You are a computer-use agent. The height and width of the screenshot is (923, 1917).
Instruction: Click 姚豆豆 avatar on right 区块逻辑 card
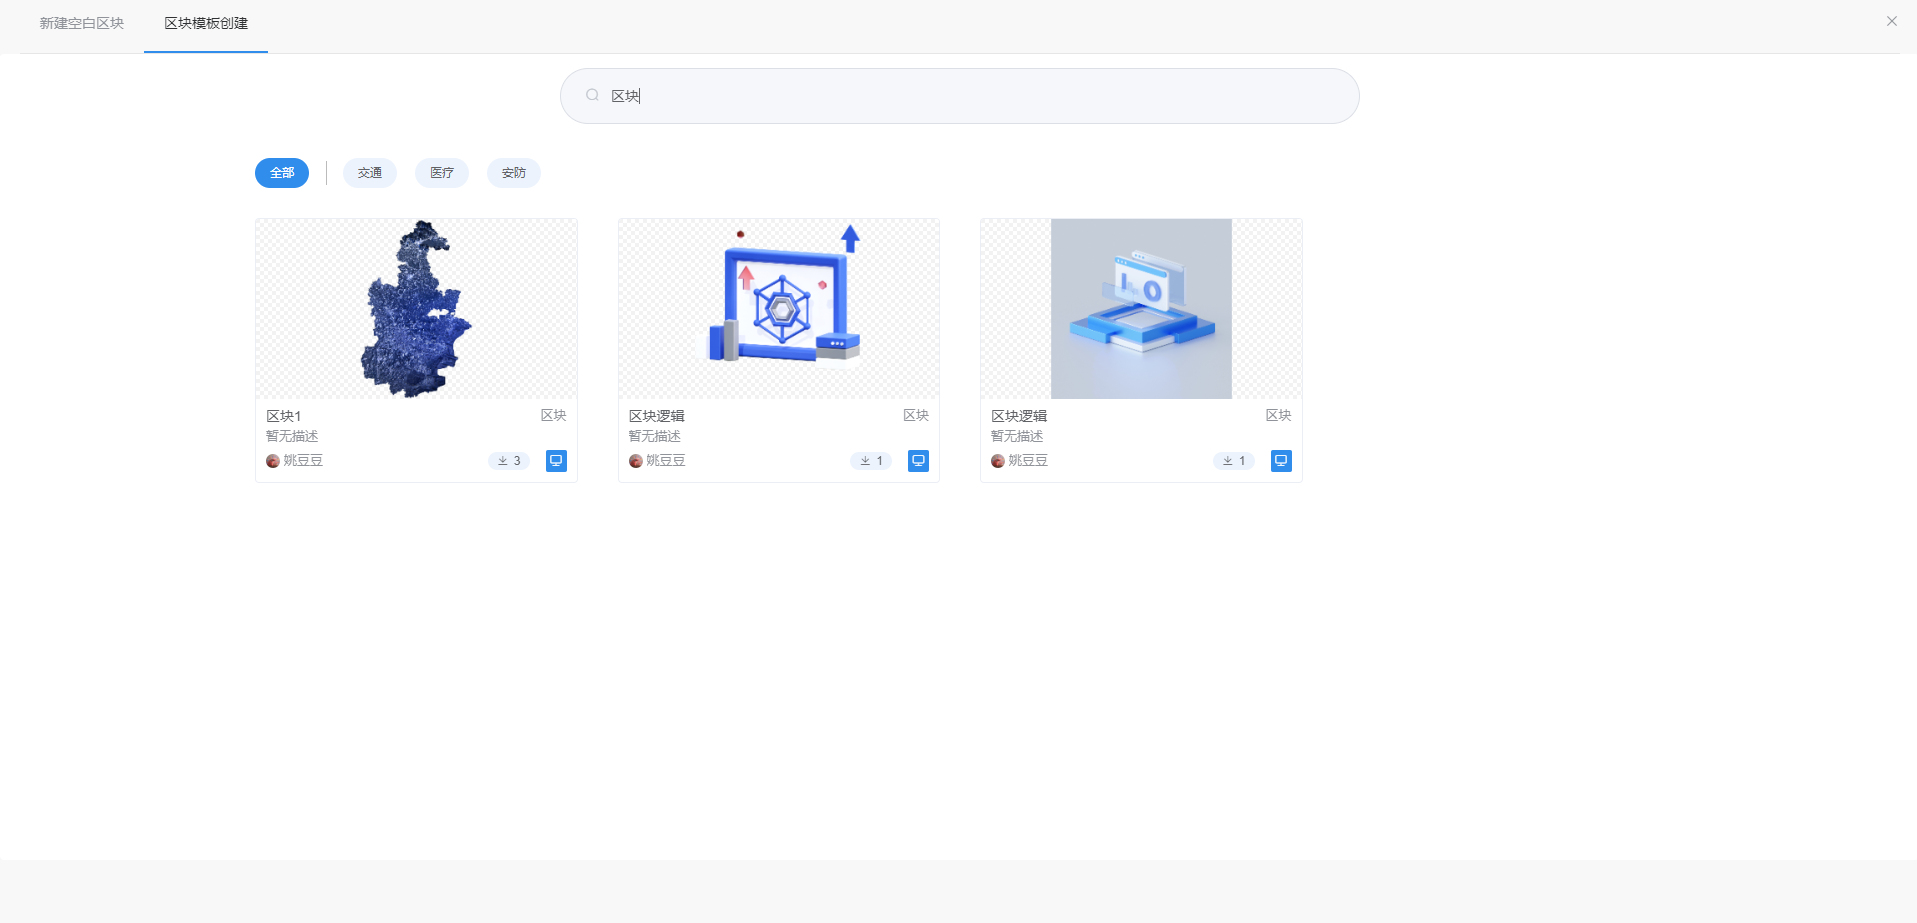click(997, 461)
